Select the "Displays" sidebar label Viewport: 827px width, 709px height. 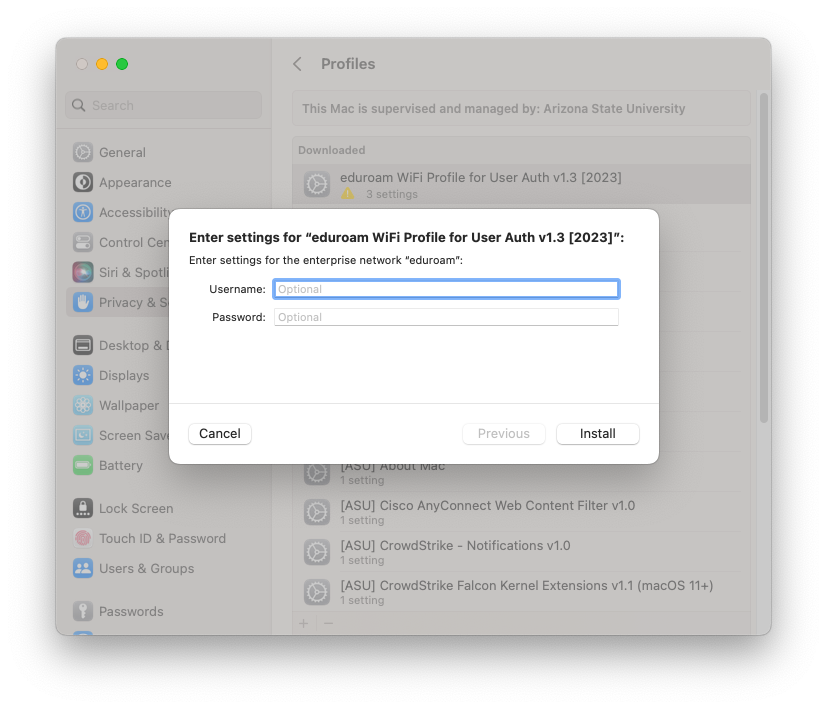124,376
